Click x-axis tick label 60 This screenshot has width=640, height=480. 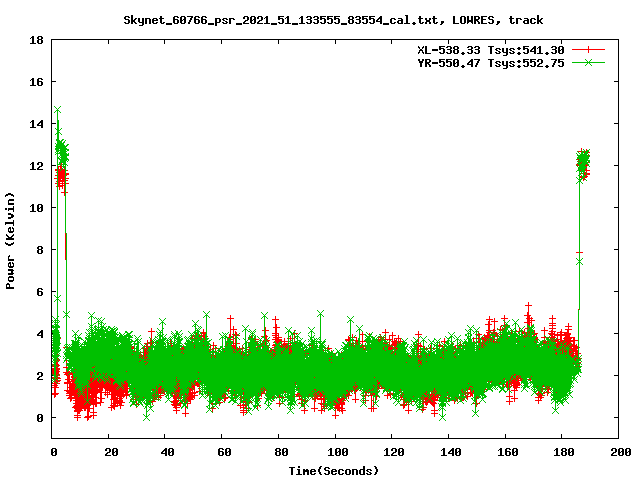pos(224,452)
